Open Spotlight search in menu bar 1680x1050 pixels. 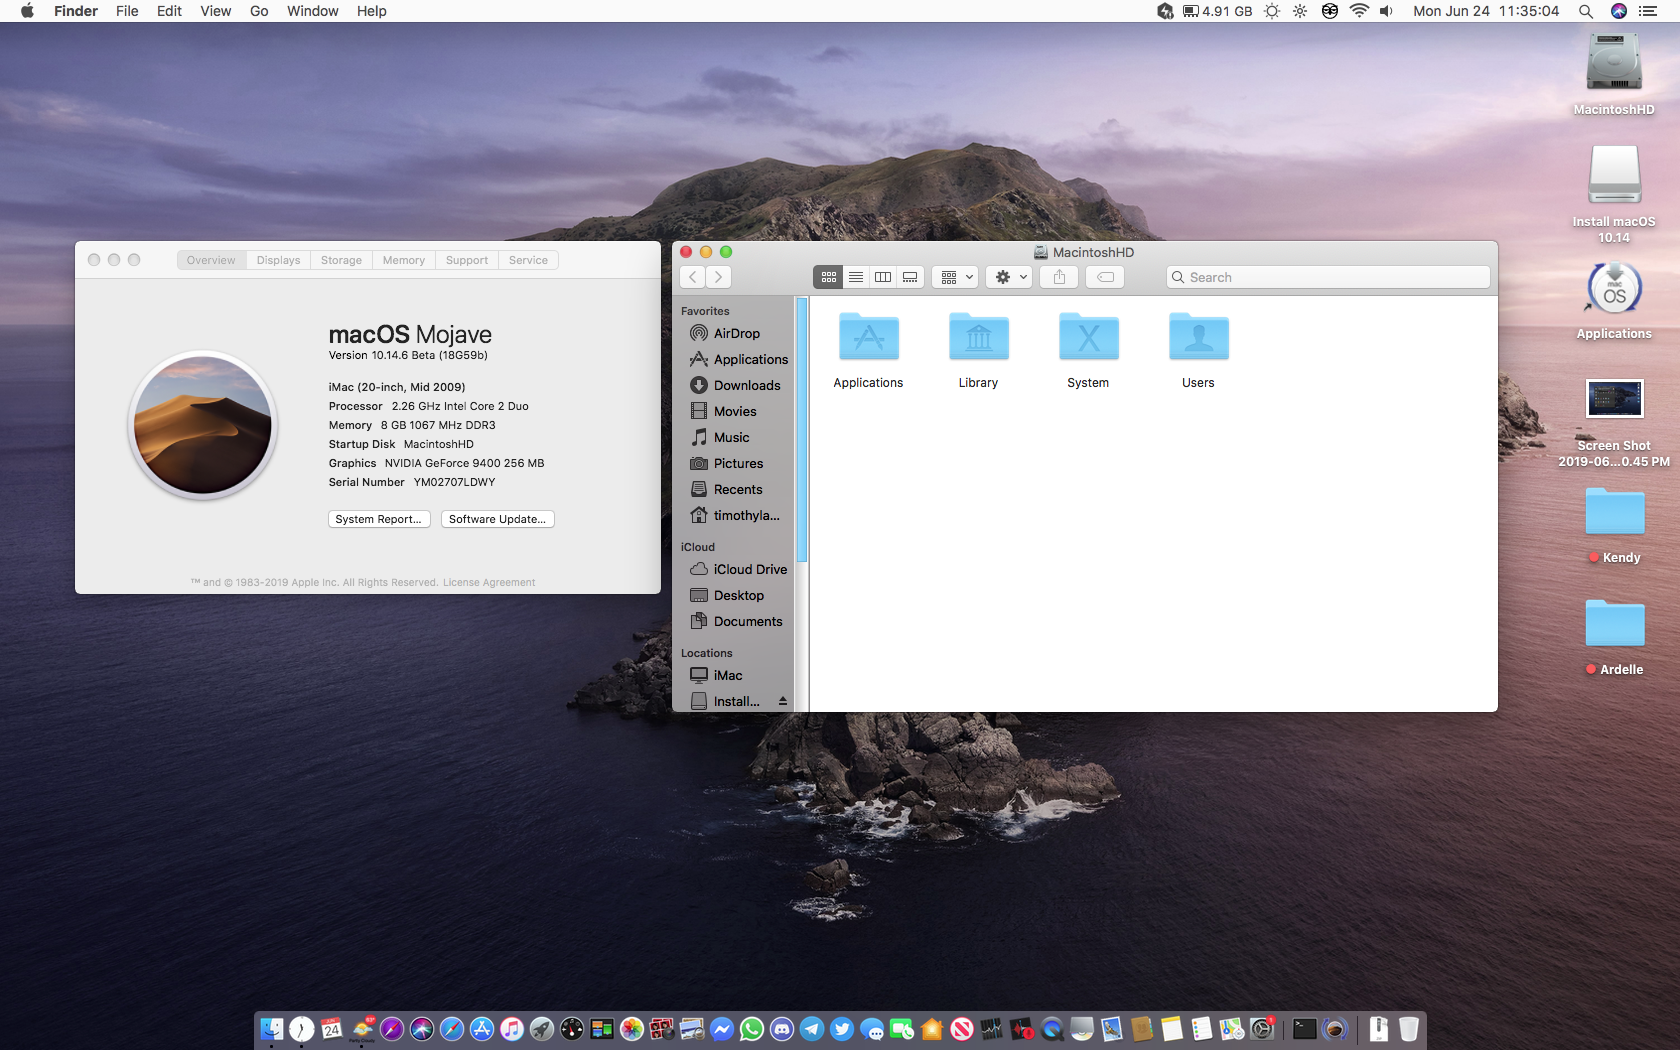pyautogui.click(x=1586, y=11)
